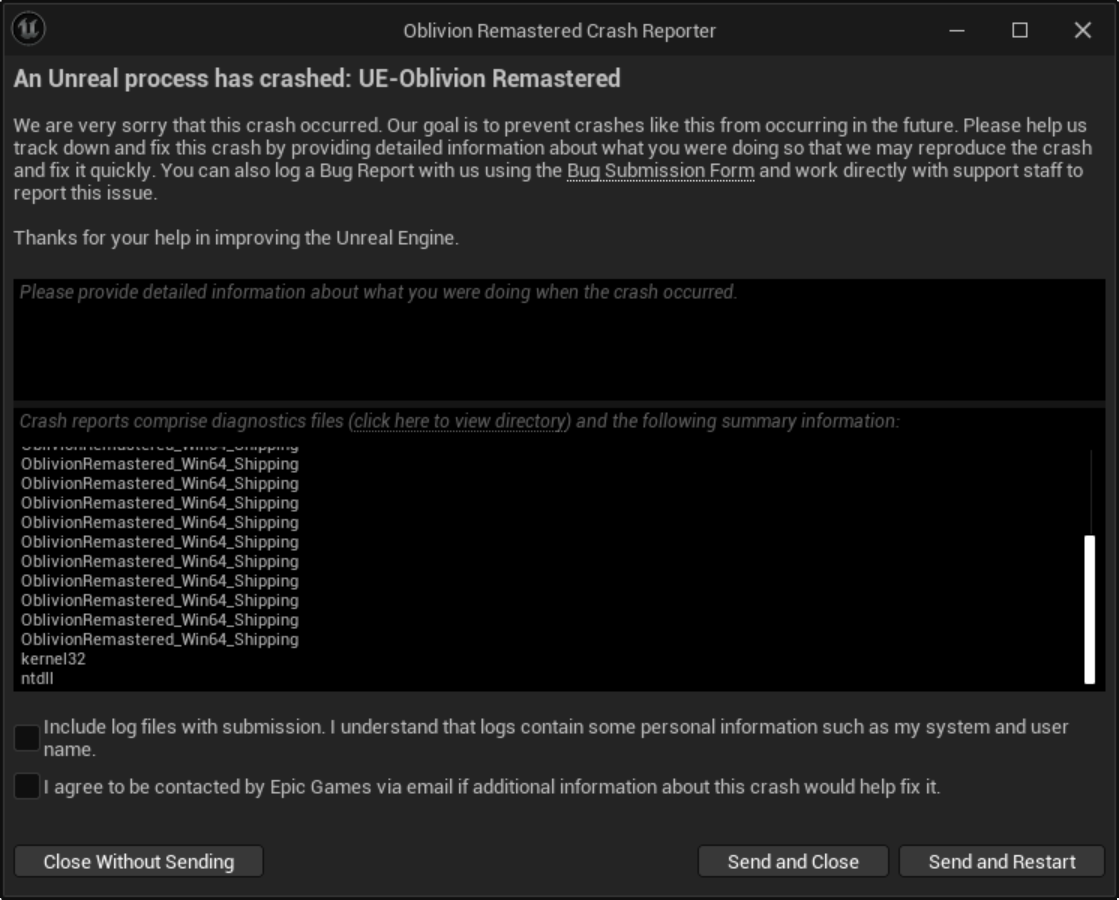The height and width of the screenshot is (900, 1119).
Task: Close the Crash Reporter with the X
Action: 1083,30
